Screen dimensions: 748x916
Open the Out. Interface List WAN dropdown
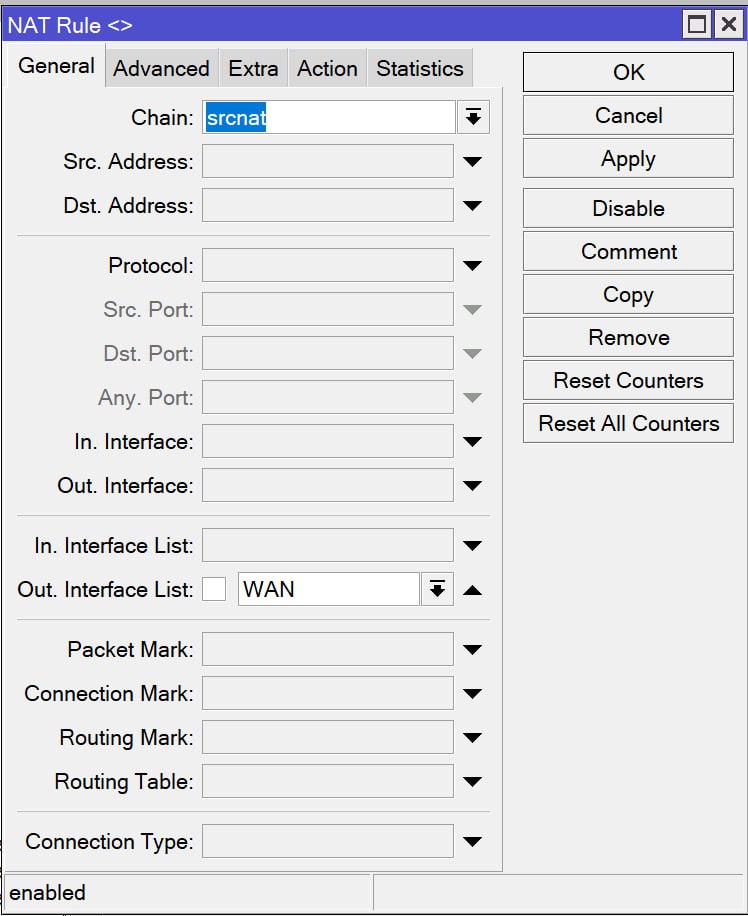pos(437,589)
